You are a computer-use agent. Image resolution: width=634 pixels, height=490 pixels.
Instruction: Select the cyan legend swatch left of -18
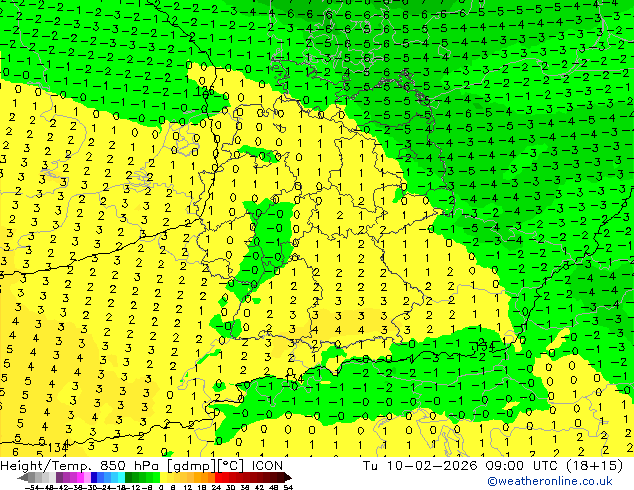click(x=121, y=477)
